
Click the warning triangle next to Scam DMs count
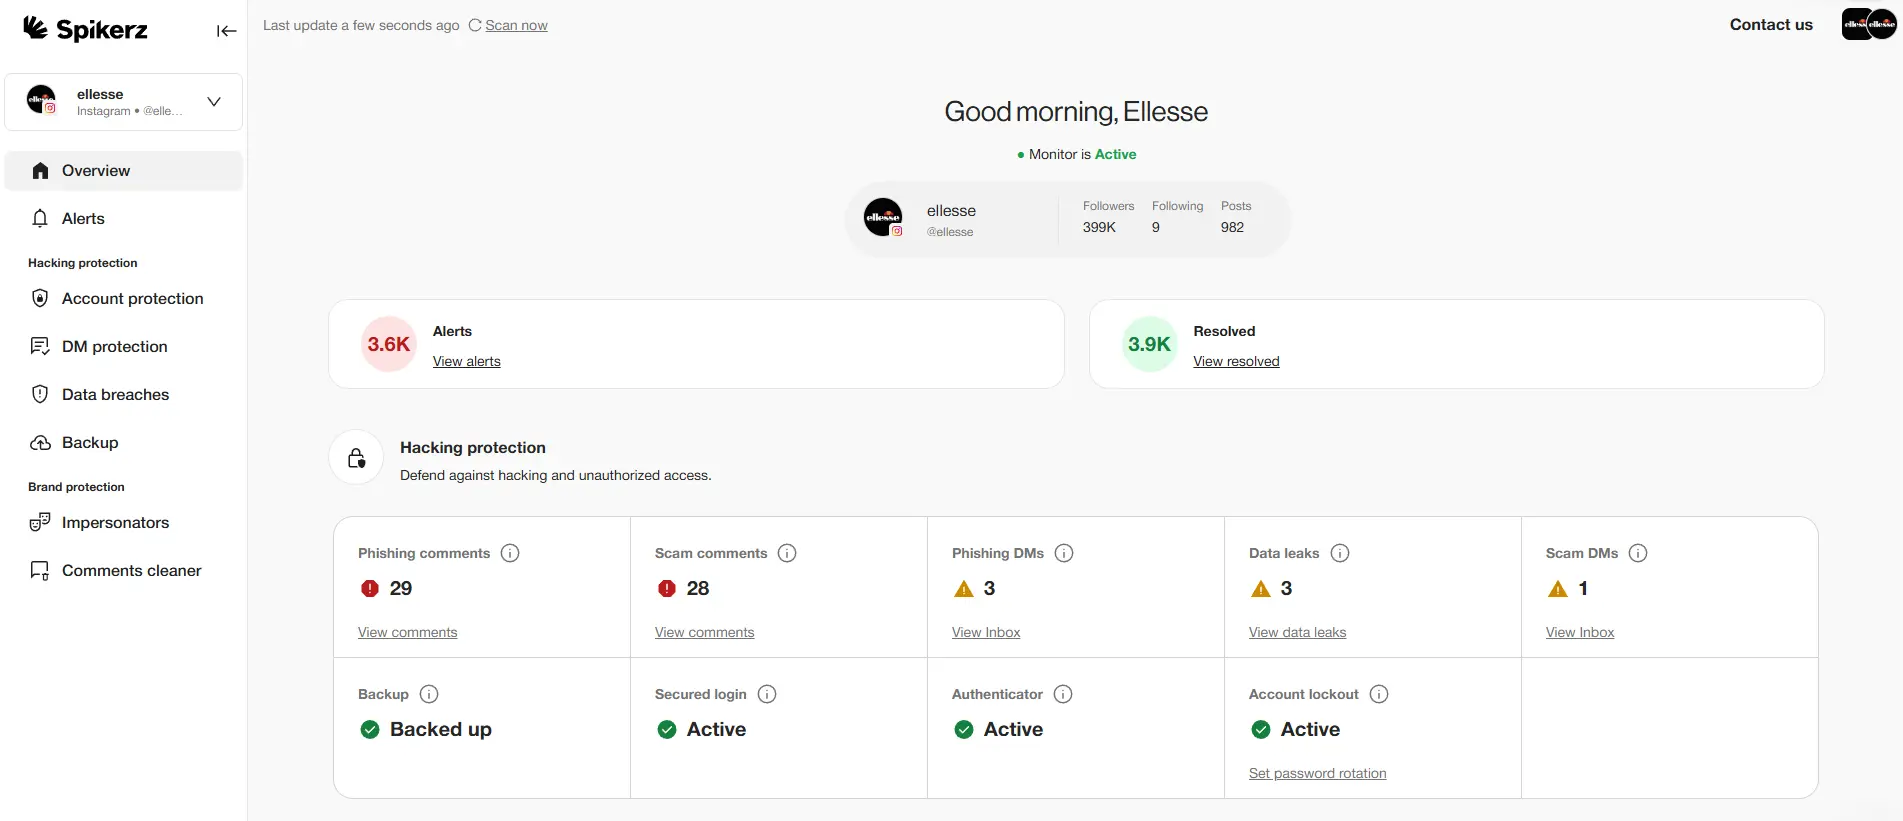coord(1557,589)
